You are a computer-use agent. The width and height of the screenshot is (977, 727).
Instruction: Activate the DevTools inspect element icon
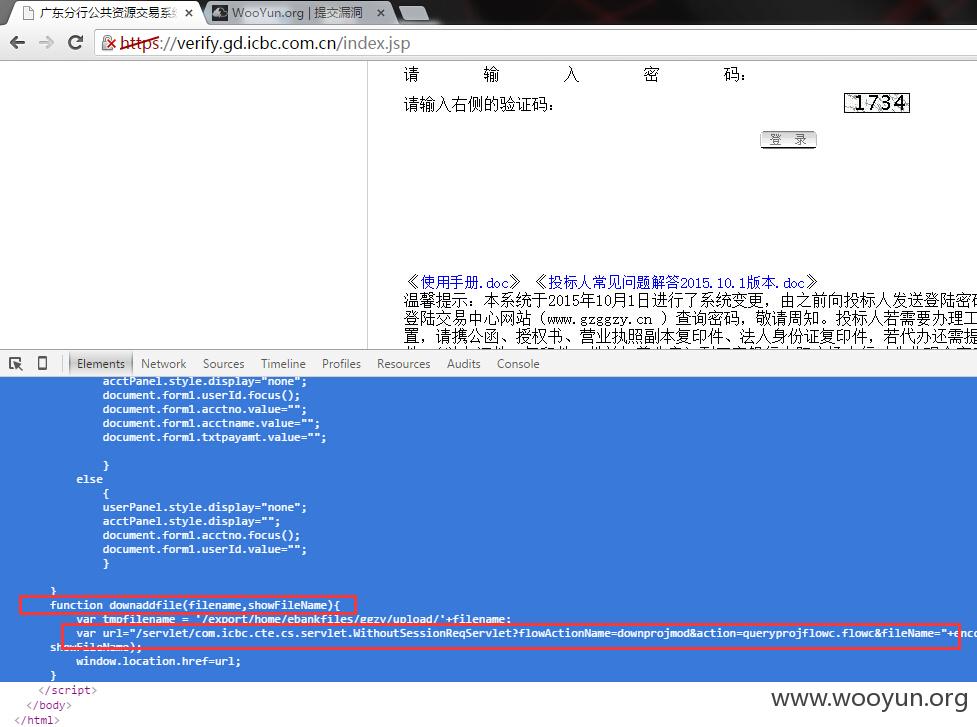[x=16, y=363]
